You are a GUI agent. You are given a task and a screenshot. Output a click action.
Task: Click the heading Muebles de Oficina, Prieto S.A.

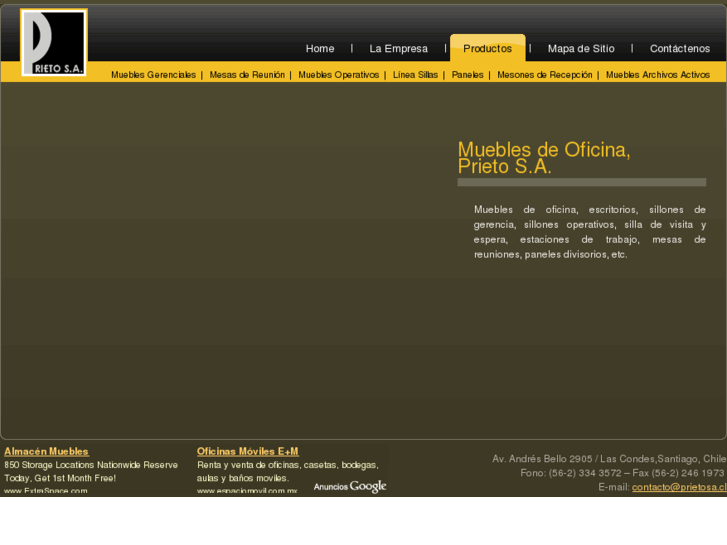tap(544, 158)
